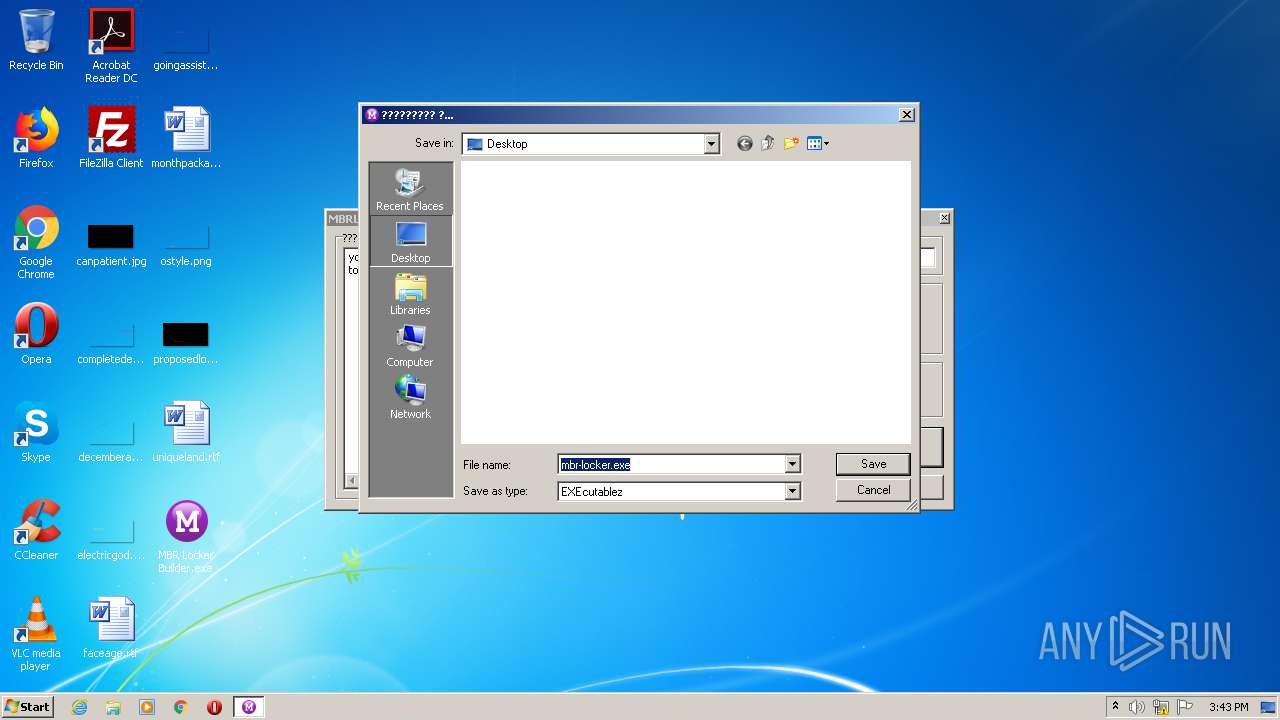The height and width of the screenshot is (720, 1280).
Task: Go back to last folder visited
Action: [x=744, y=144]
